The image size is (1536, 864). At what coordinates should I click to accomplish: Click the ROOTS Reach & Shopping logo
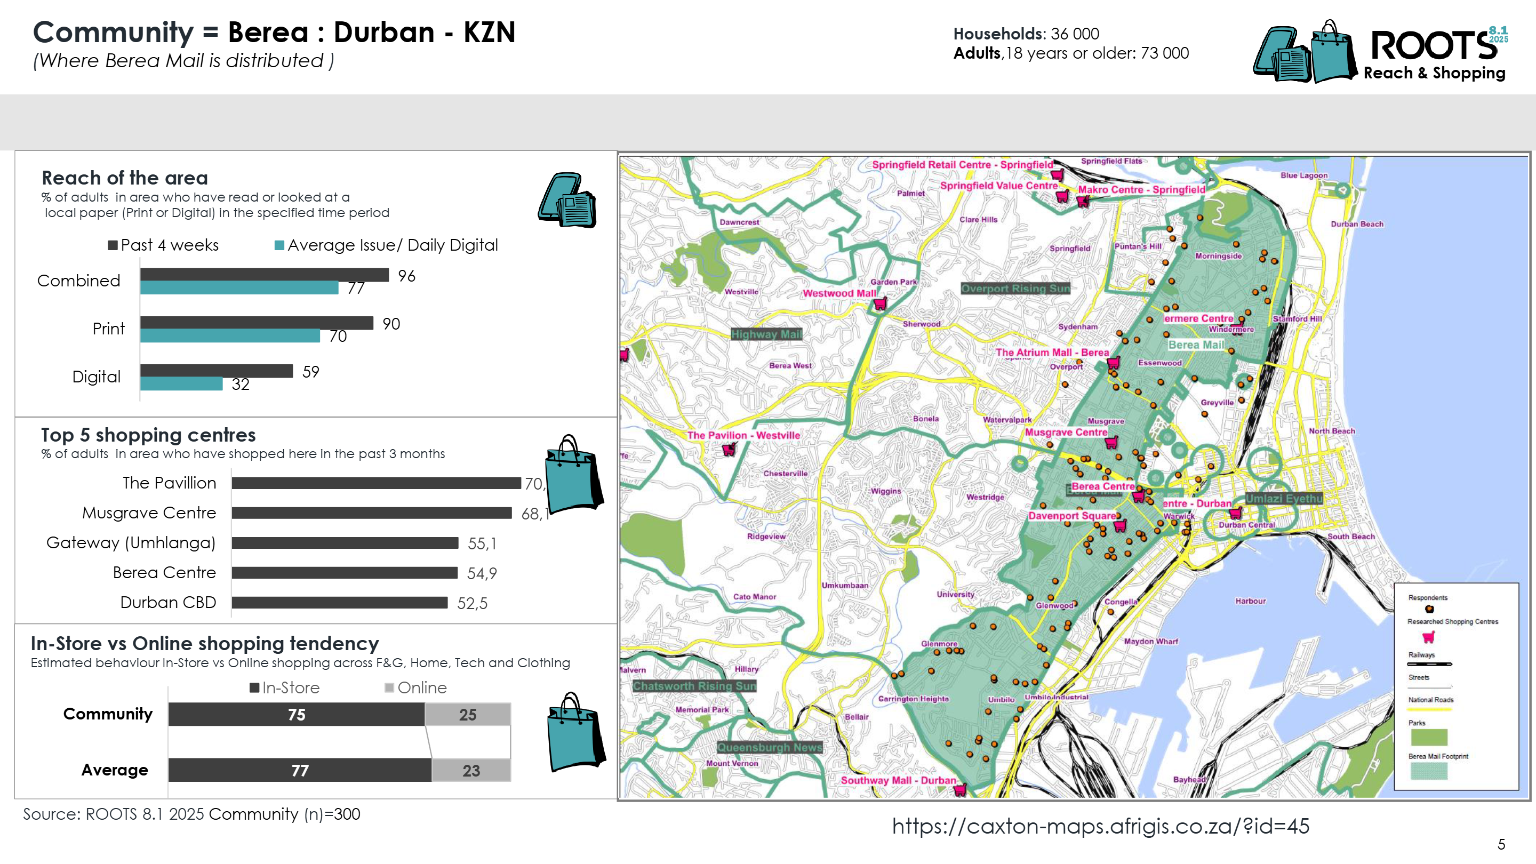1380,52
